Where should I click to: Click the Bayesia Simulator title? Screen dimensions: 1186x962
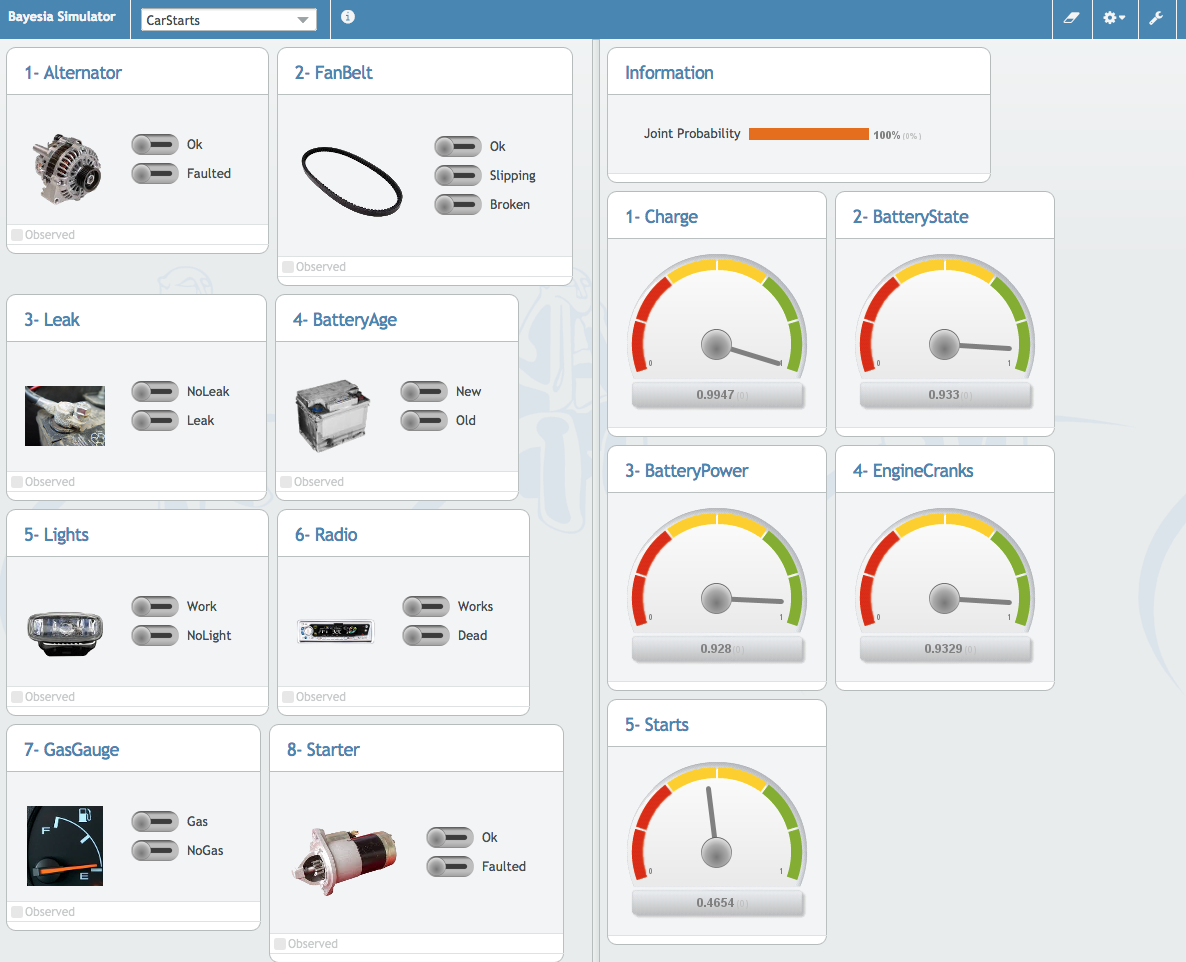coord(62,18)
